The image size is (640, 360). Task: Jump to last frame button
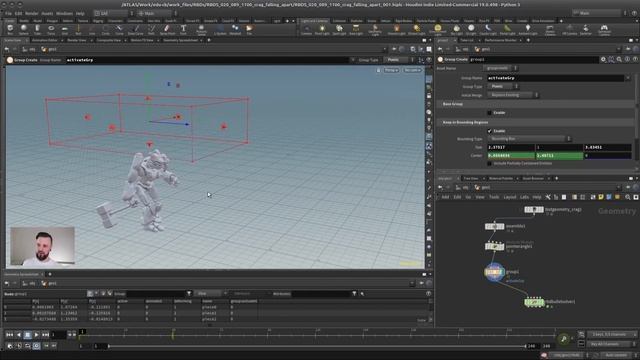[45, 335]
